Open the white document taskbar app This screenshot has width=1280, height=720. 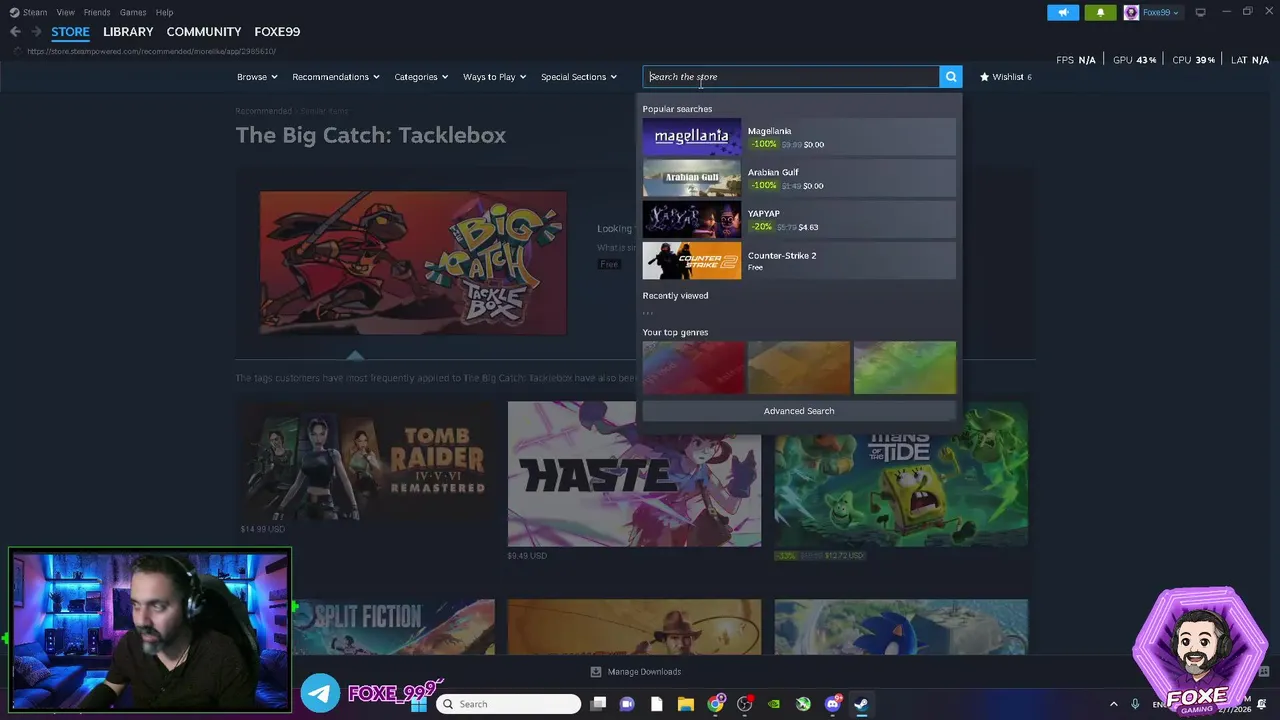tap(656, 704)
